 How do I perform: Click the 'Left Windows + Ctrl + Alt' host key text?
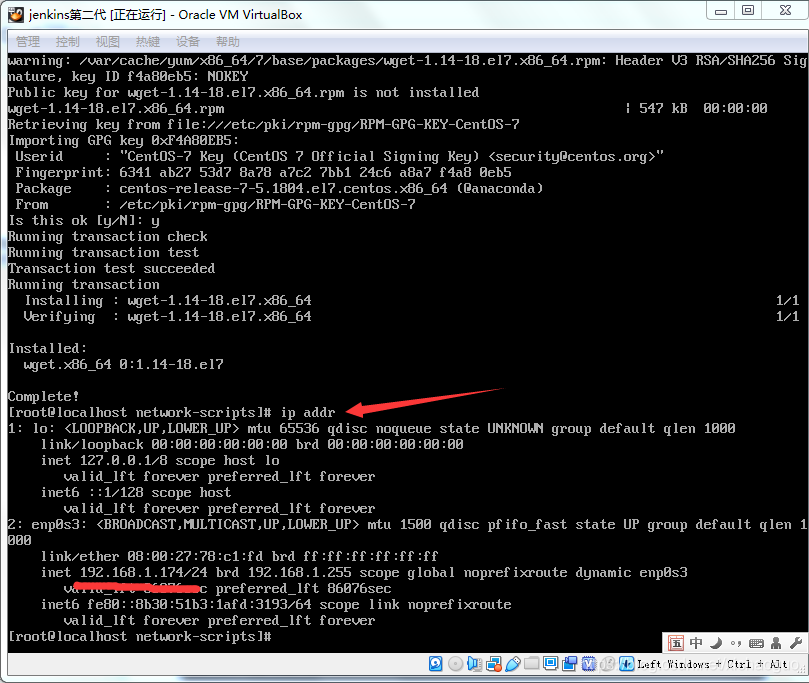click(x=713, y=664)
